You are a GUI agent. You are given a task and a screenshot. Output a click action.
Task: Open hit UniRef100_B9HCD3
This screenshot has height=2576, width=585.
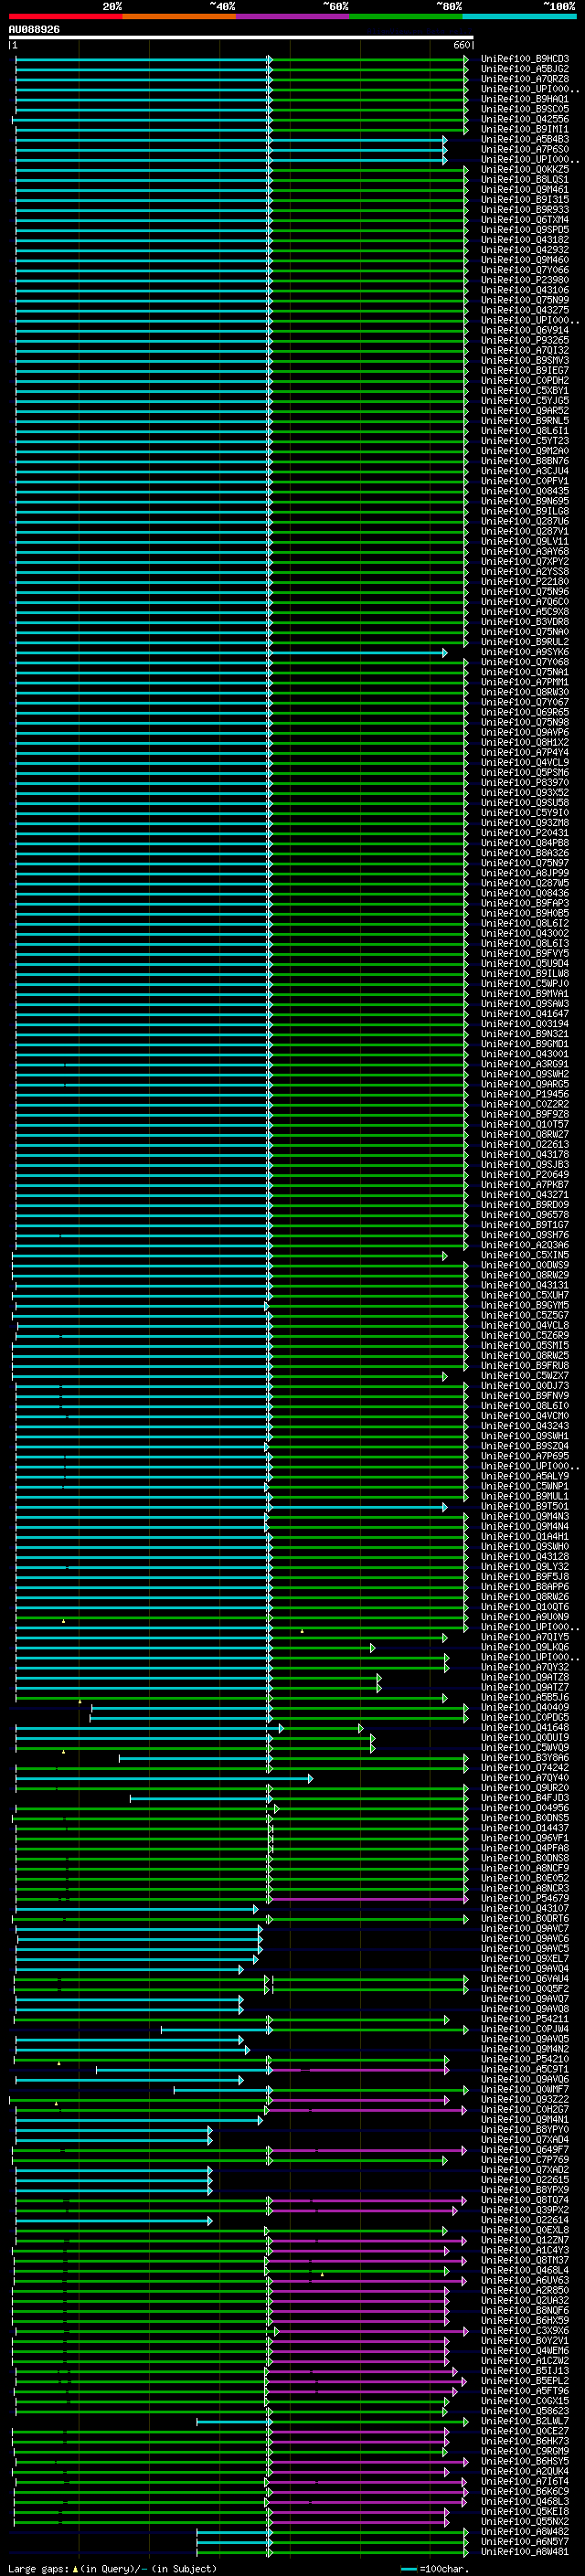point(525,59)
